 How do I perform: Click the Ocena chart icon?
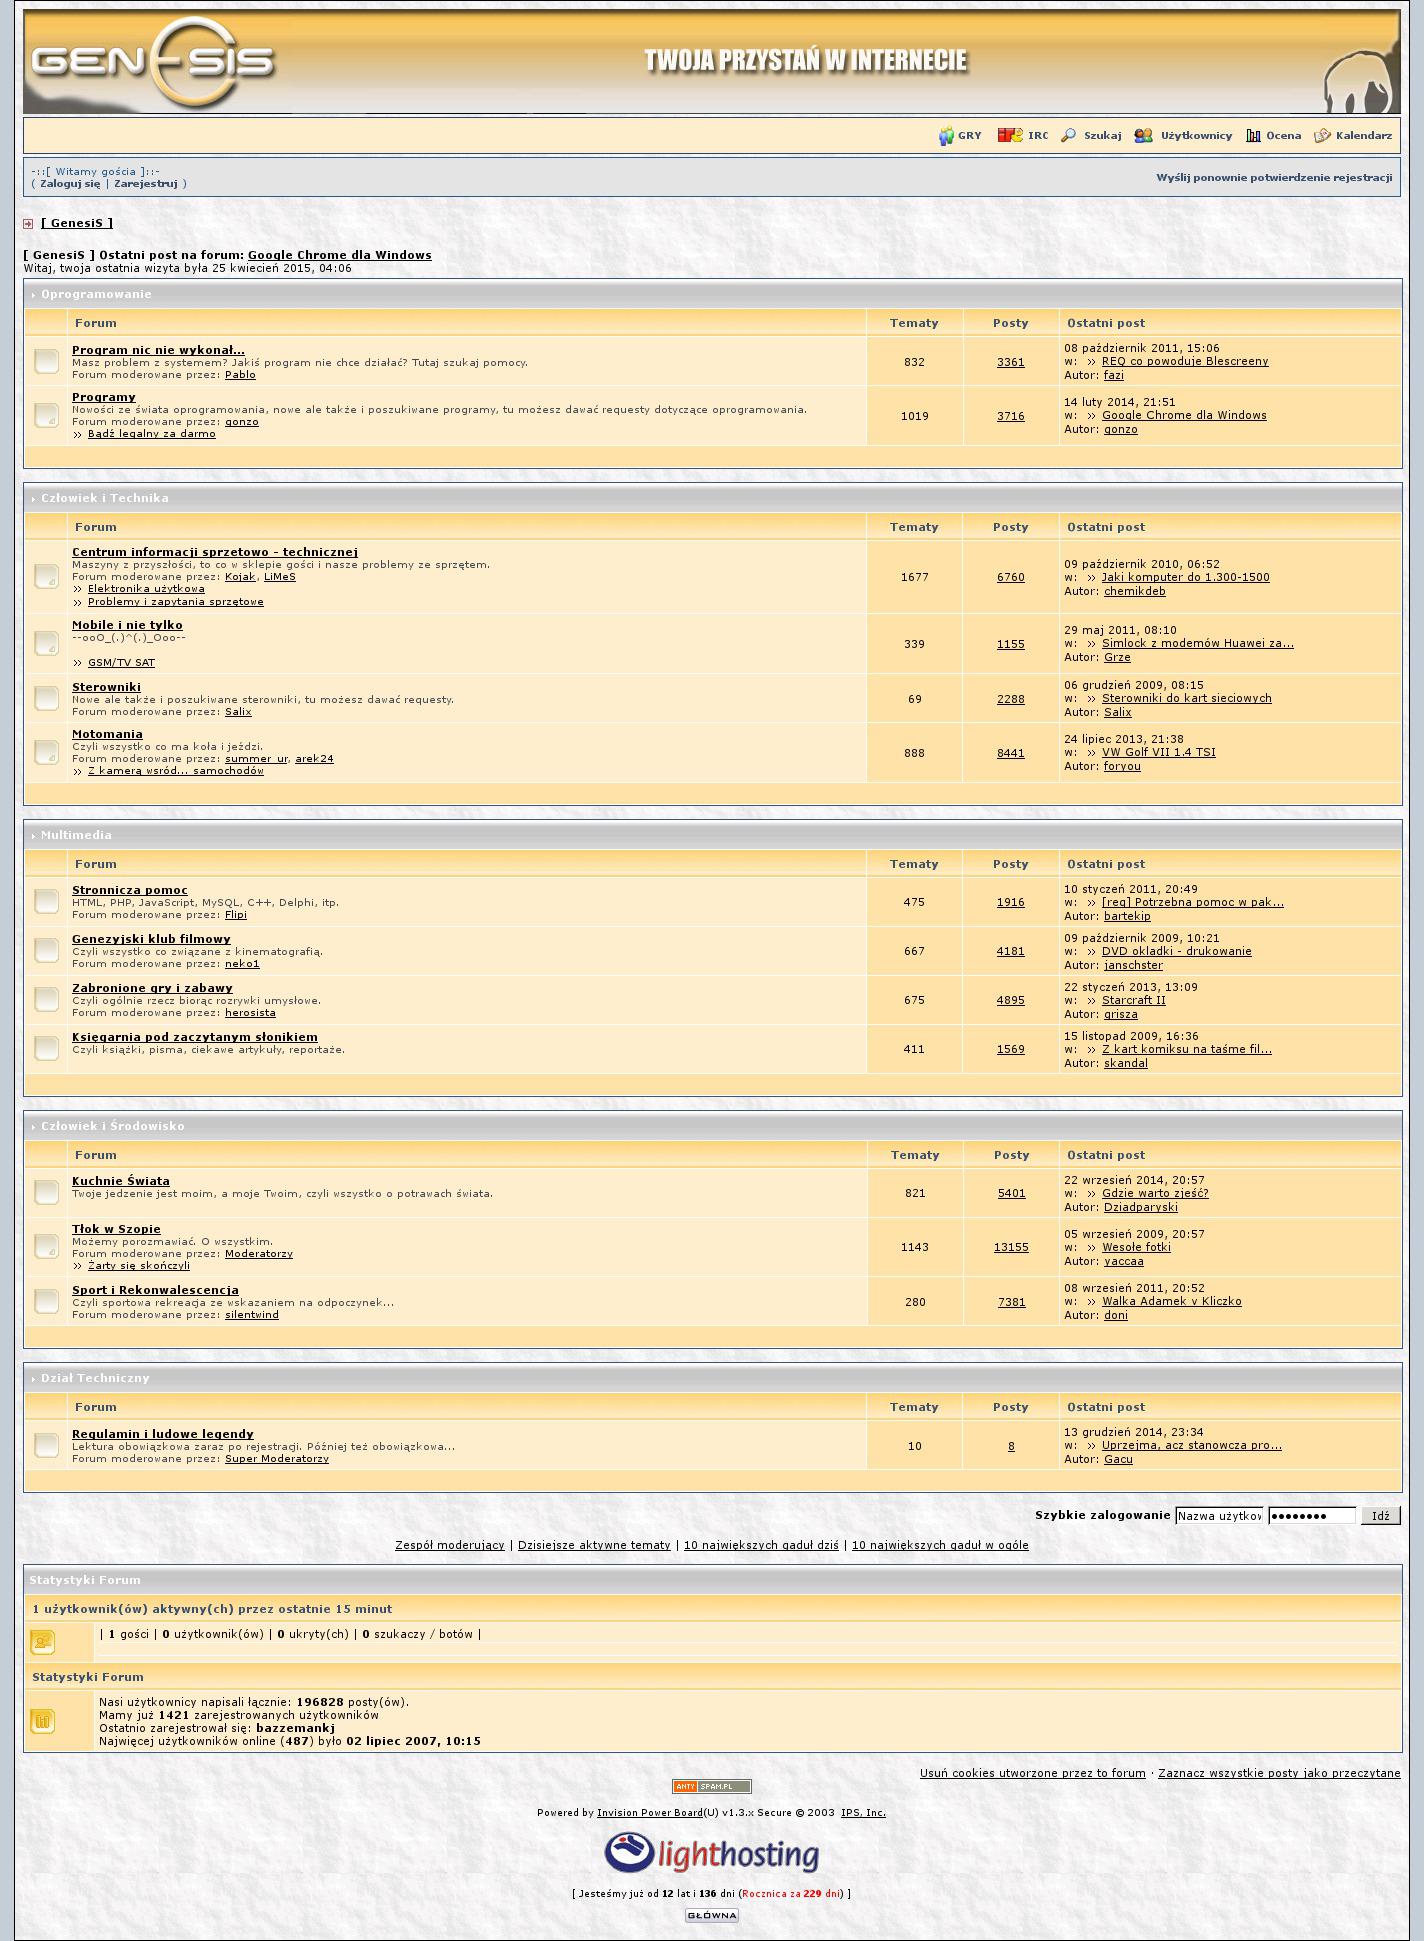(1253, 135)
